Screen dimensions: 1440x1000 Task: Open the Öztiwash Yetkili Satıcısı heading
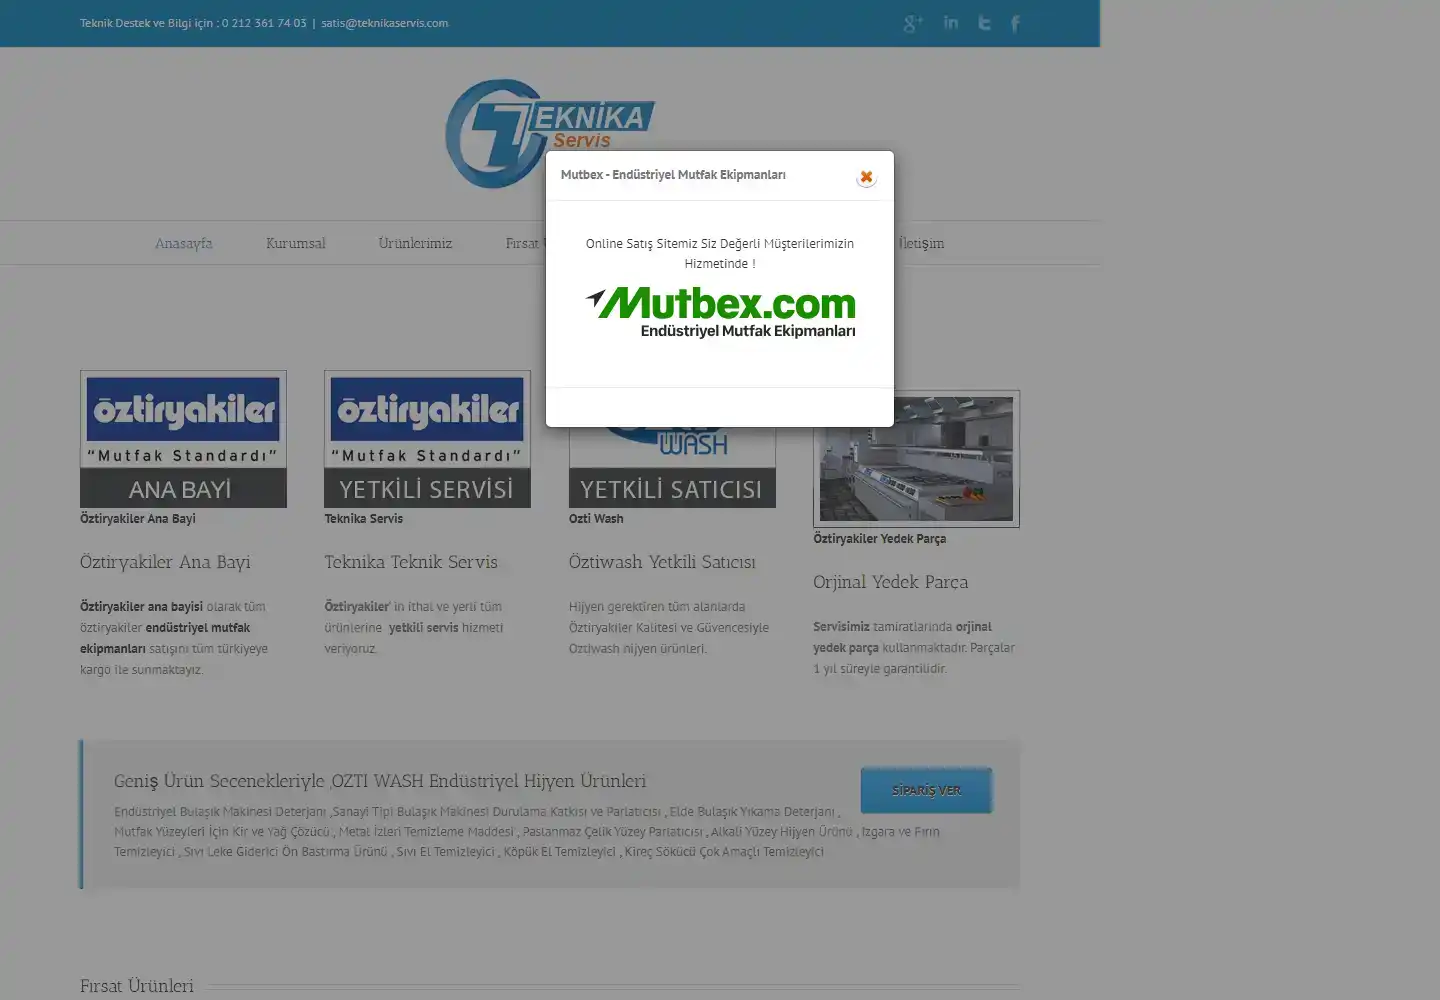click(662, 562)
